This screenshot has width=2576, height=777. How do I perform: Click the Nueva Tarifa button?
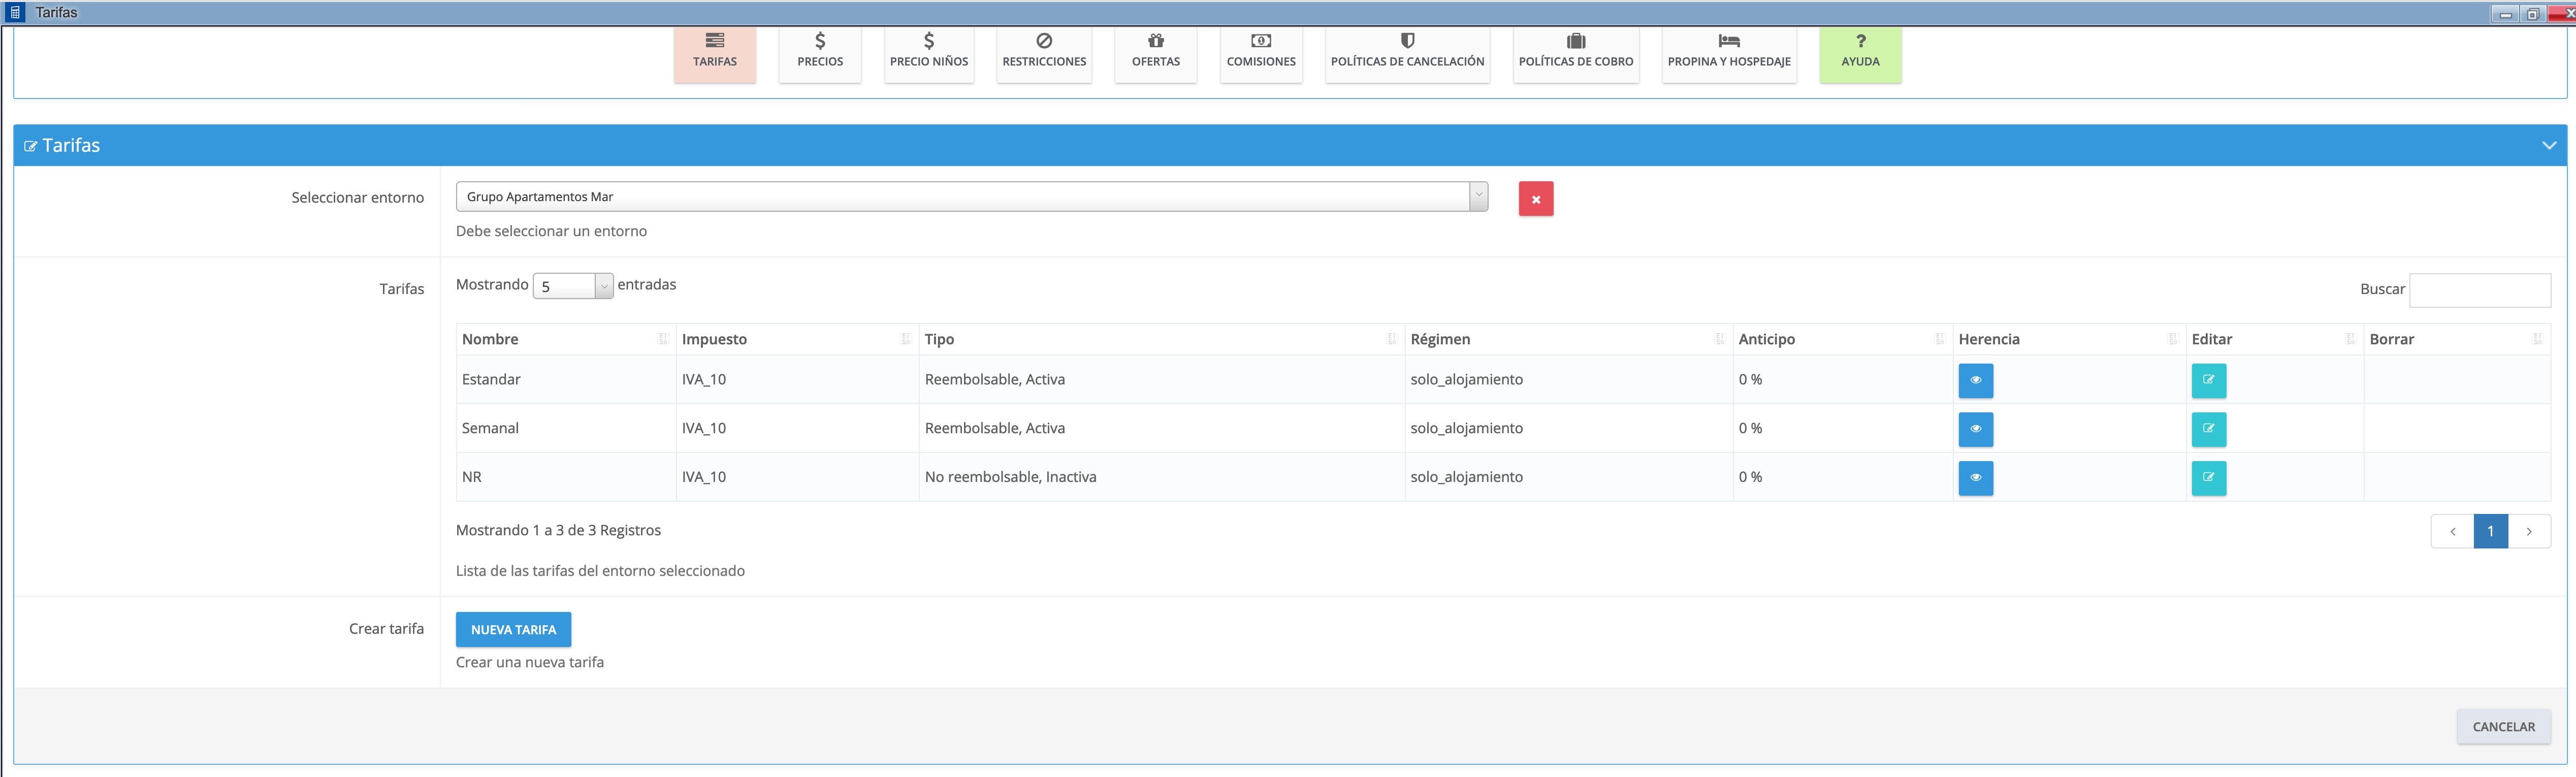tap(513, 630)
